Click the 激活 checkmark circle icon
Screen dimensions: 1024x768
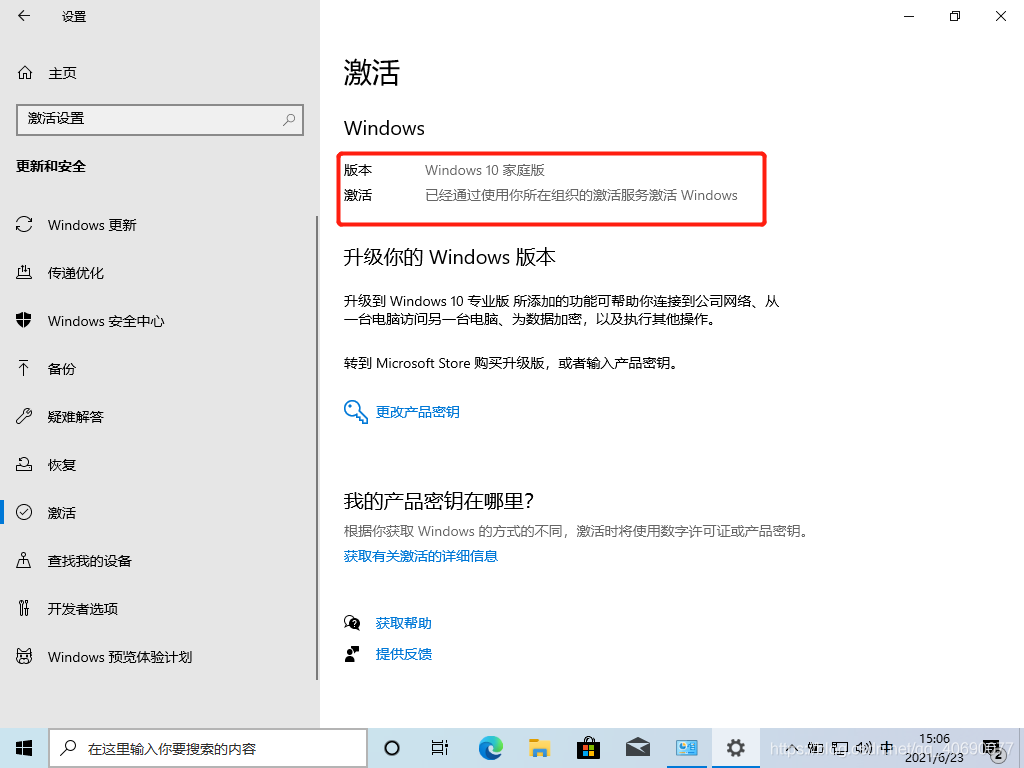[24, 512]
